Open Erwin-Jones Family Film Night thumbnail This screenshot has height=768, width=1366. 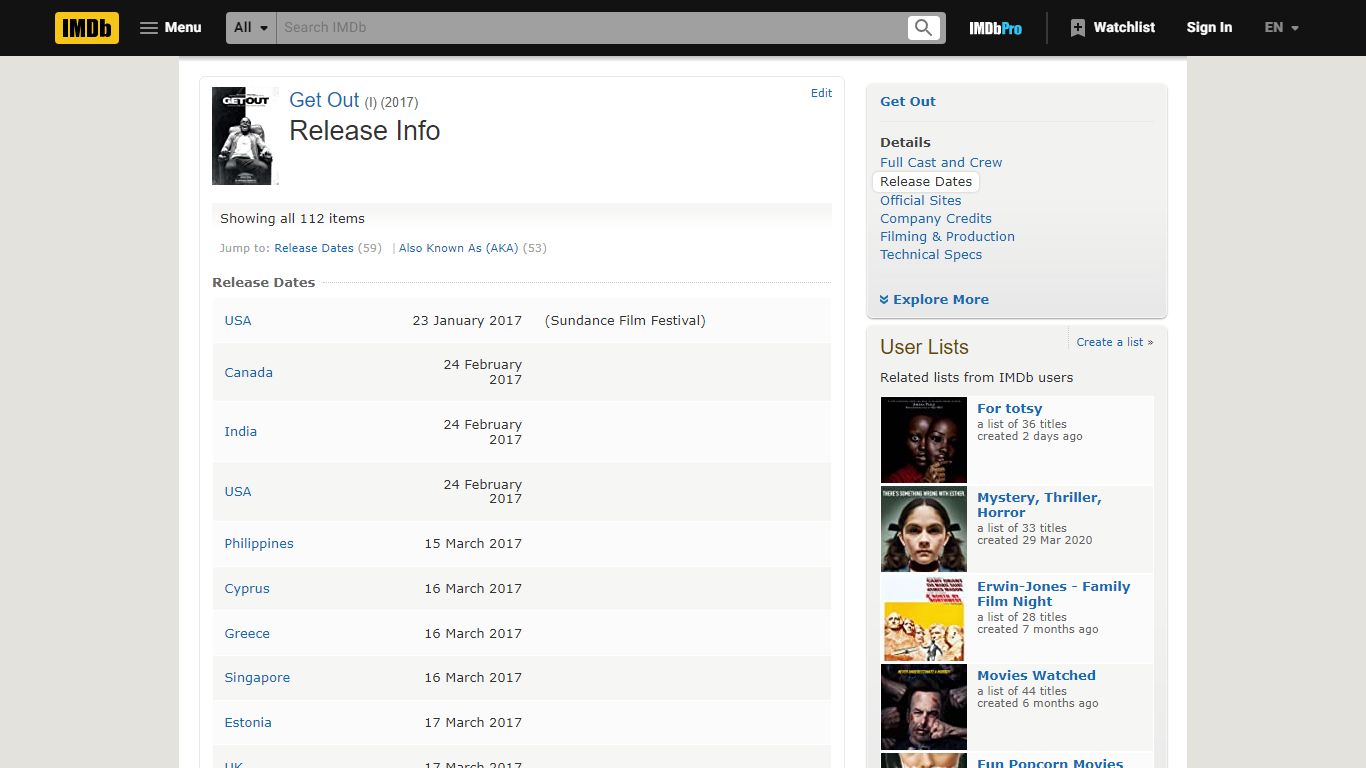tap(924, 618)
